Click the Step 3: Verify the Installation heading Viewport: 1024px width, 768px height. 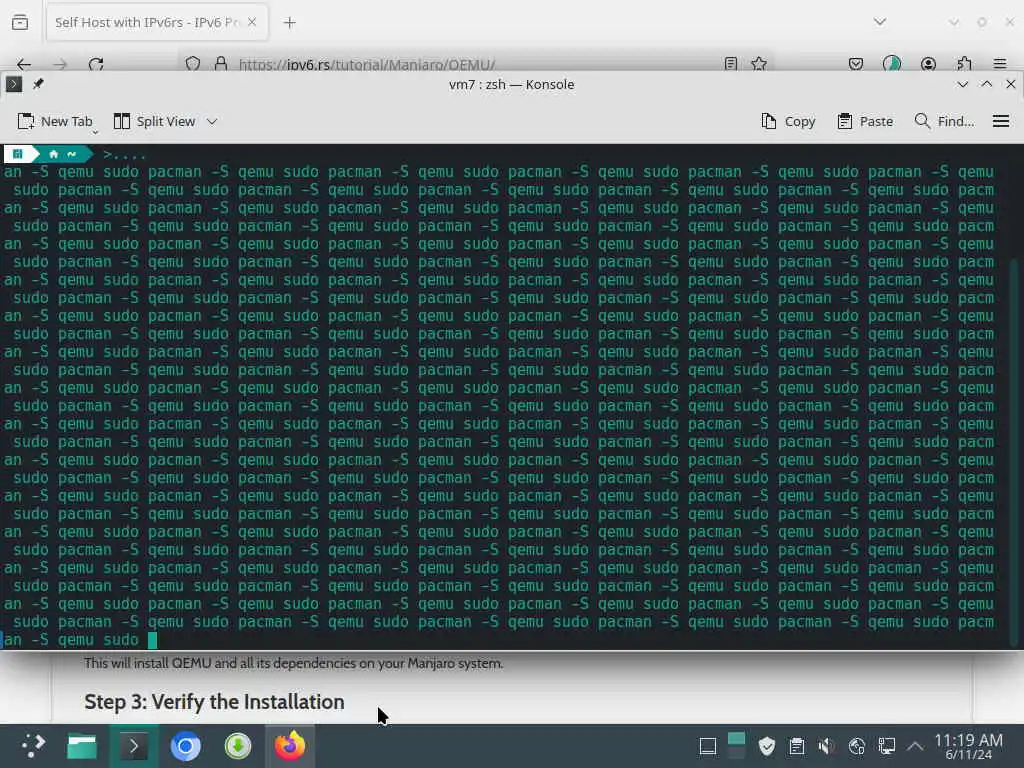[214, 701]
